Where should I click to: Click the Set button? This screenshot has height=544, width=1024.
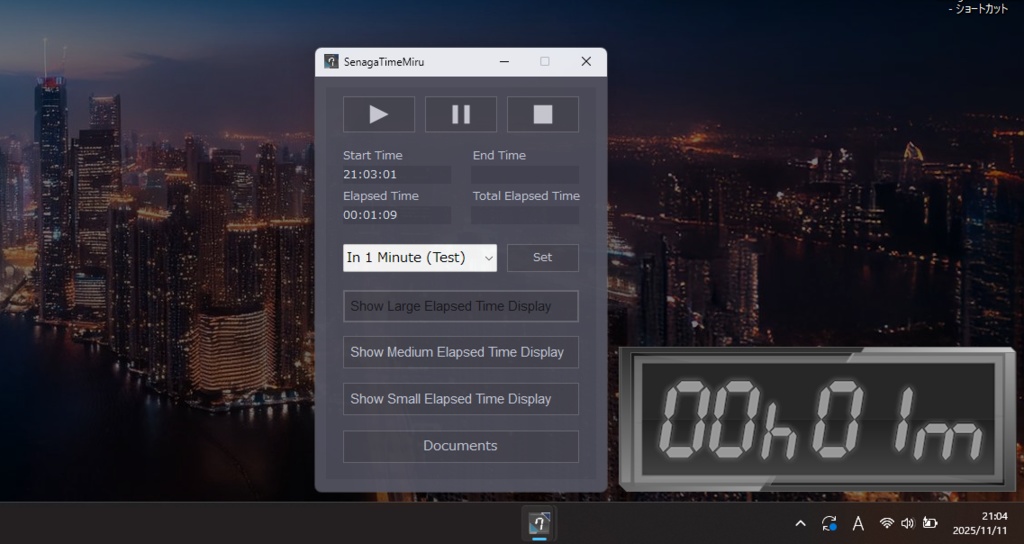pos(543,258)
